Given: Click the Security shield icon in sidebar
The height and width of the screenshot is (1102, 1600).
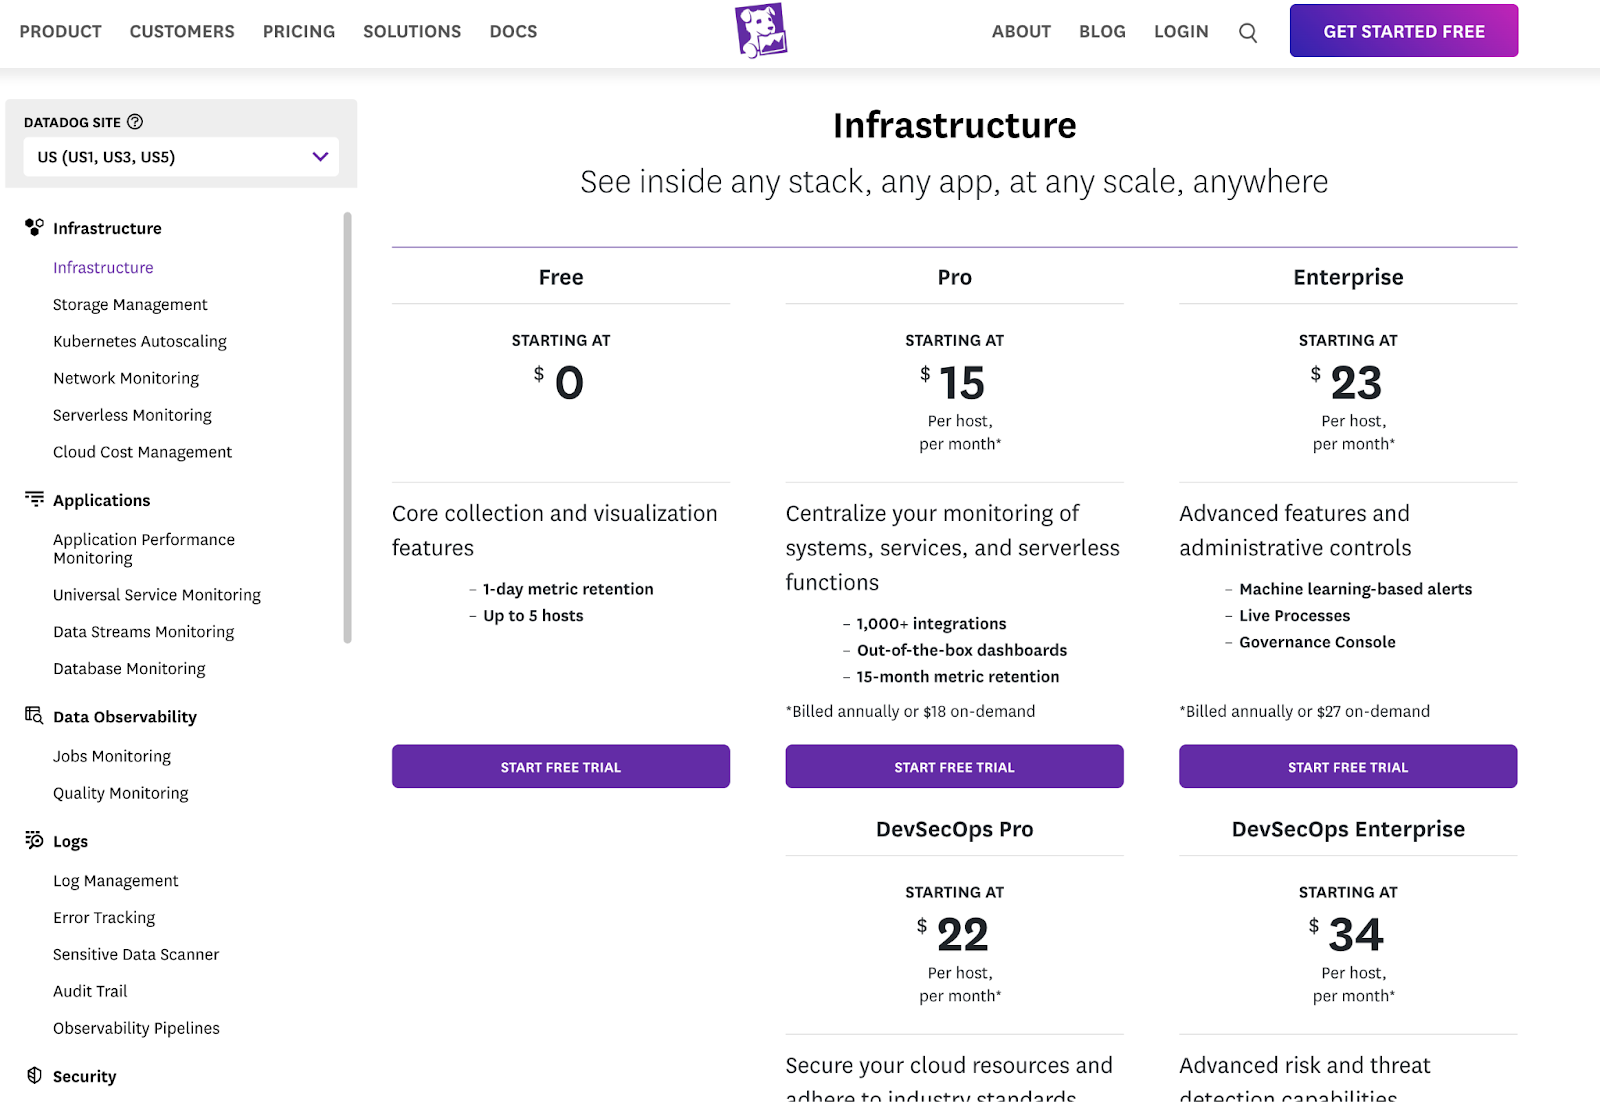Looking at the screenshot, I should click(34, 1075).
